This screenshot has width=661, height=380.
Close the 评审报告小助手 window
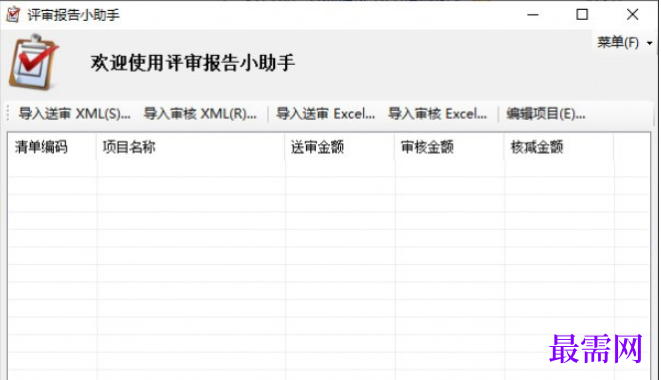tap(632, 15)
